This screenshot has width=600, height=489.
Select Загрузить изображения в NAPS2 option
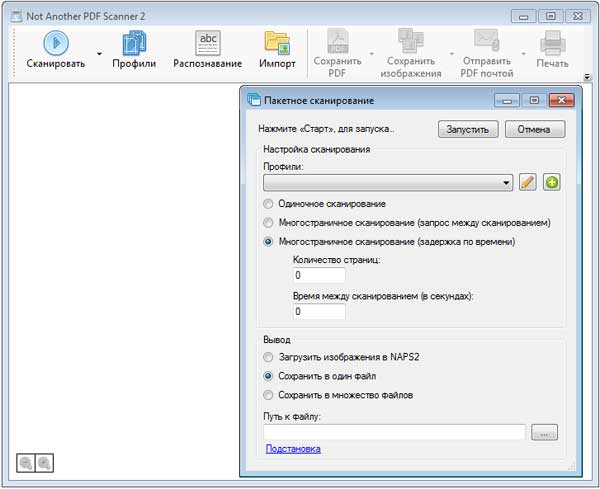(x=268, y=357)
